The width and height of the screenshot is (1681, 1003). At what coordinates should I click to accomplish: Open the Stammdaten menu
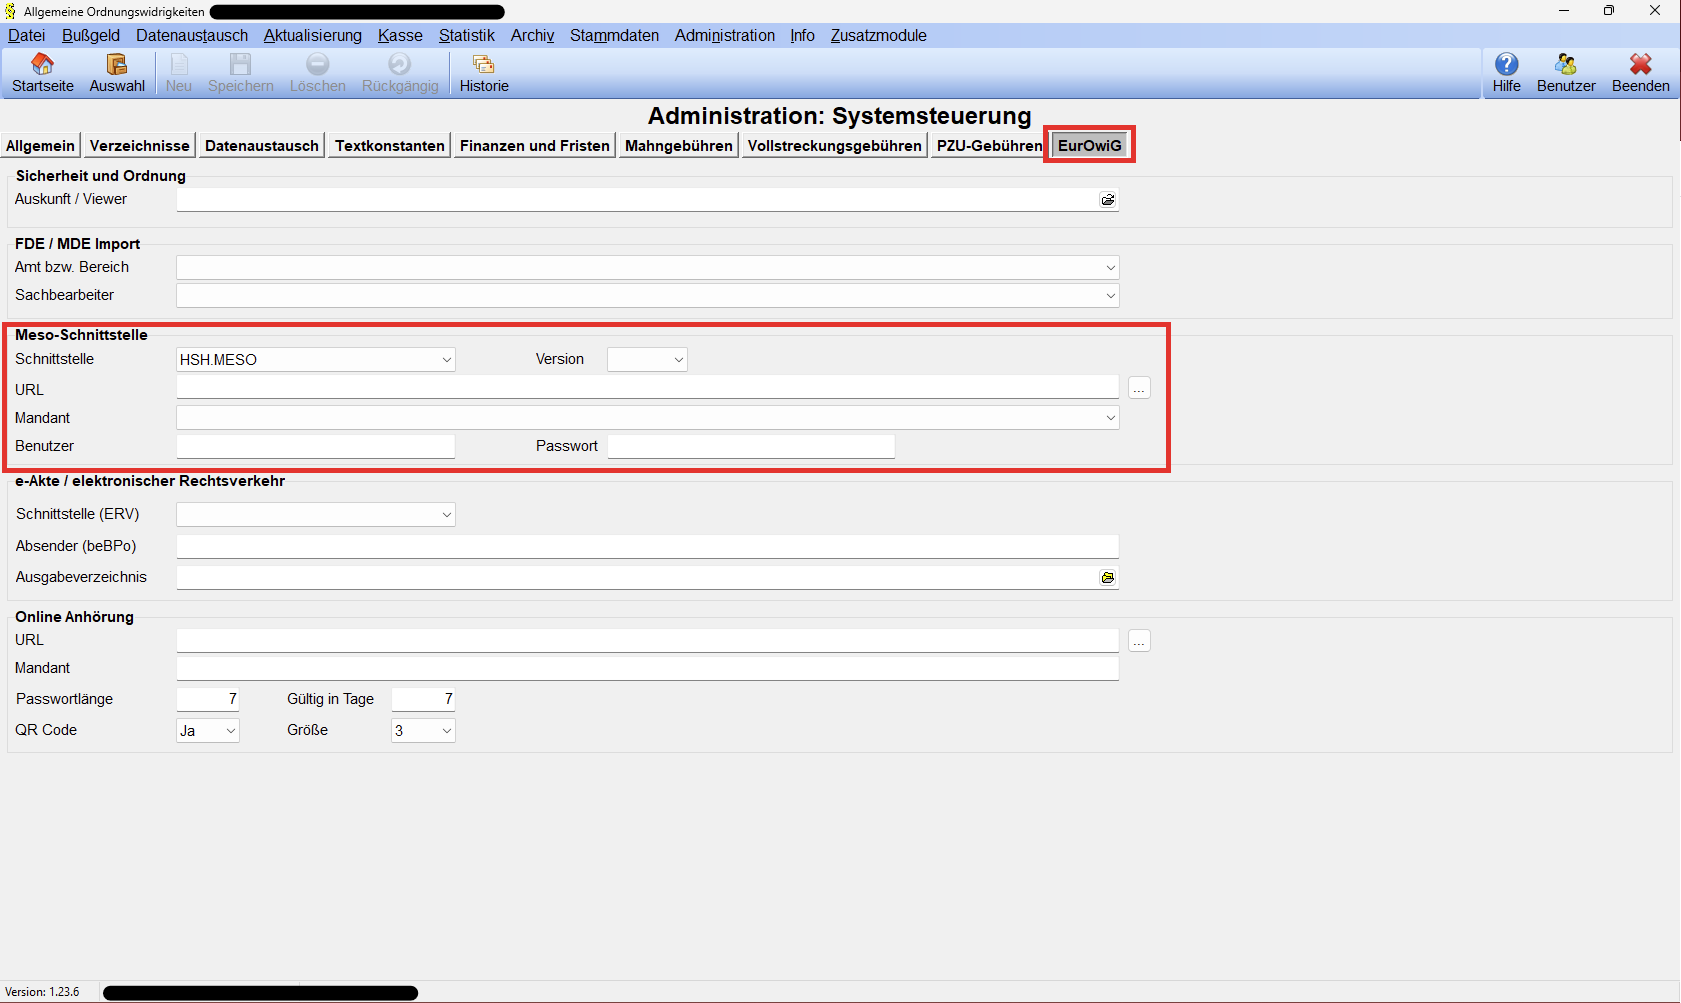[614, 36]
